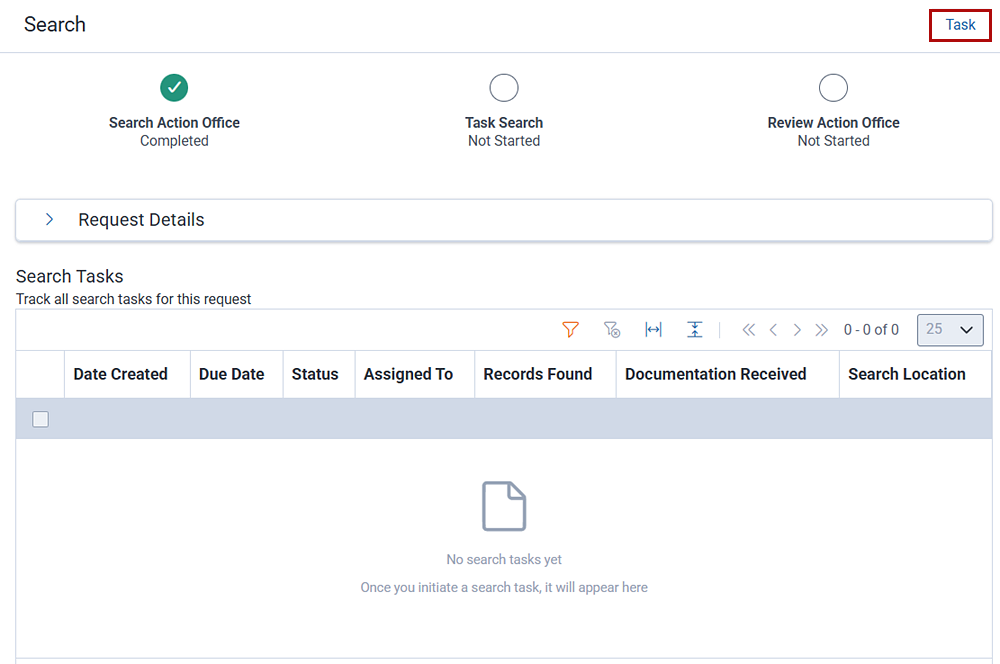The image size is (1000, 664).
Task: Sort by Status column header
Action: coord(315,374)
